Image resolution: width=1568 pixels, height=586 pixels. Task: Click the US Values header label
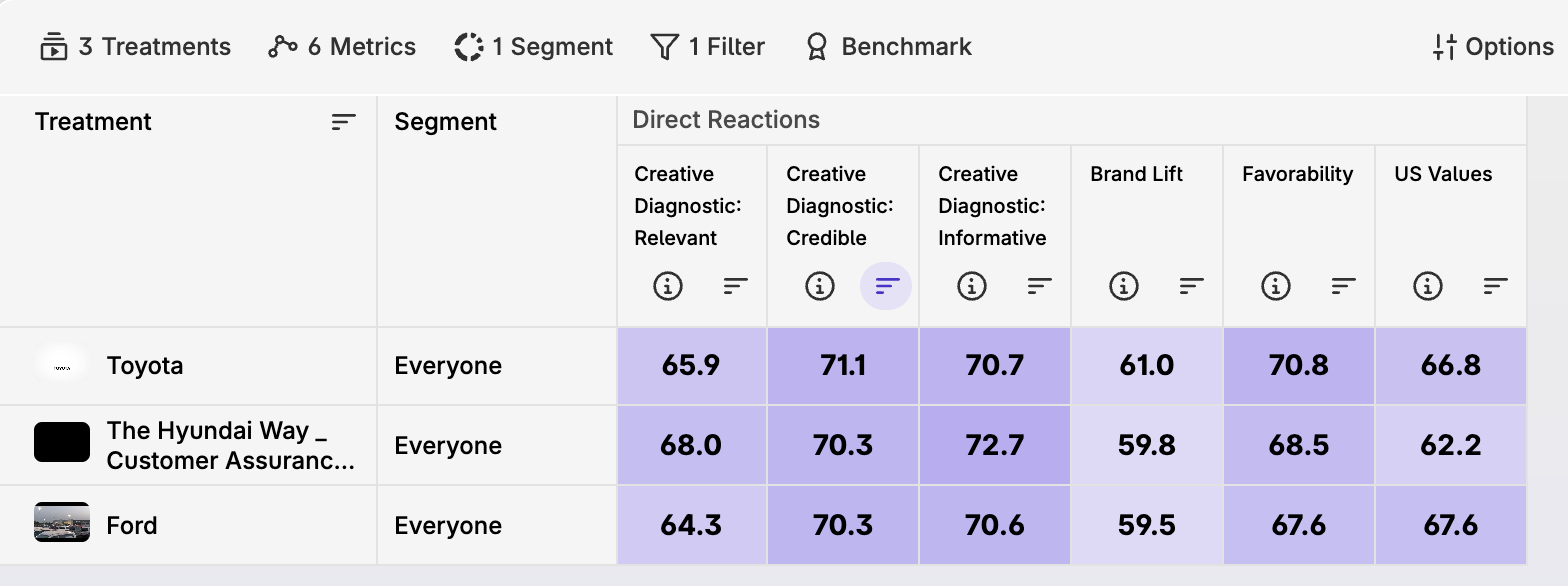pyautogui.click(x=1443, y=174)
